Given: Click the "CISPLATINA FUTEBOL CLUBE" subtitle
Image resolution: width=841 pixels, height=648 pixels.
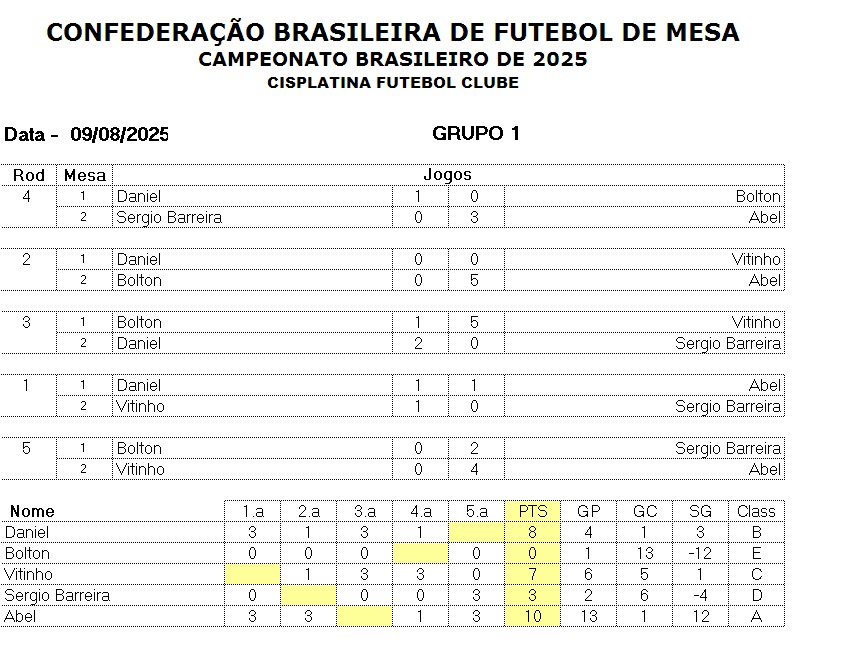Looking at the screenshot, I should coord(393,83).
